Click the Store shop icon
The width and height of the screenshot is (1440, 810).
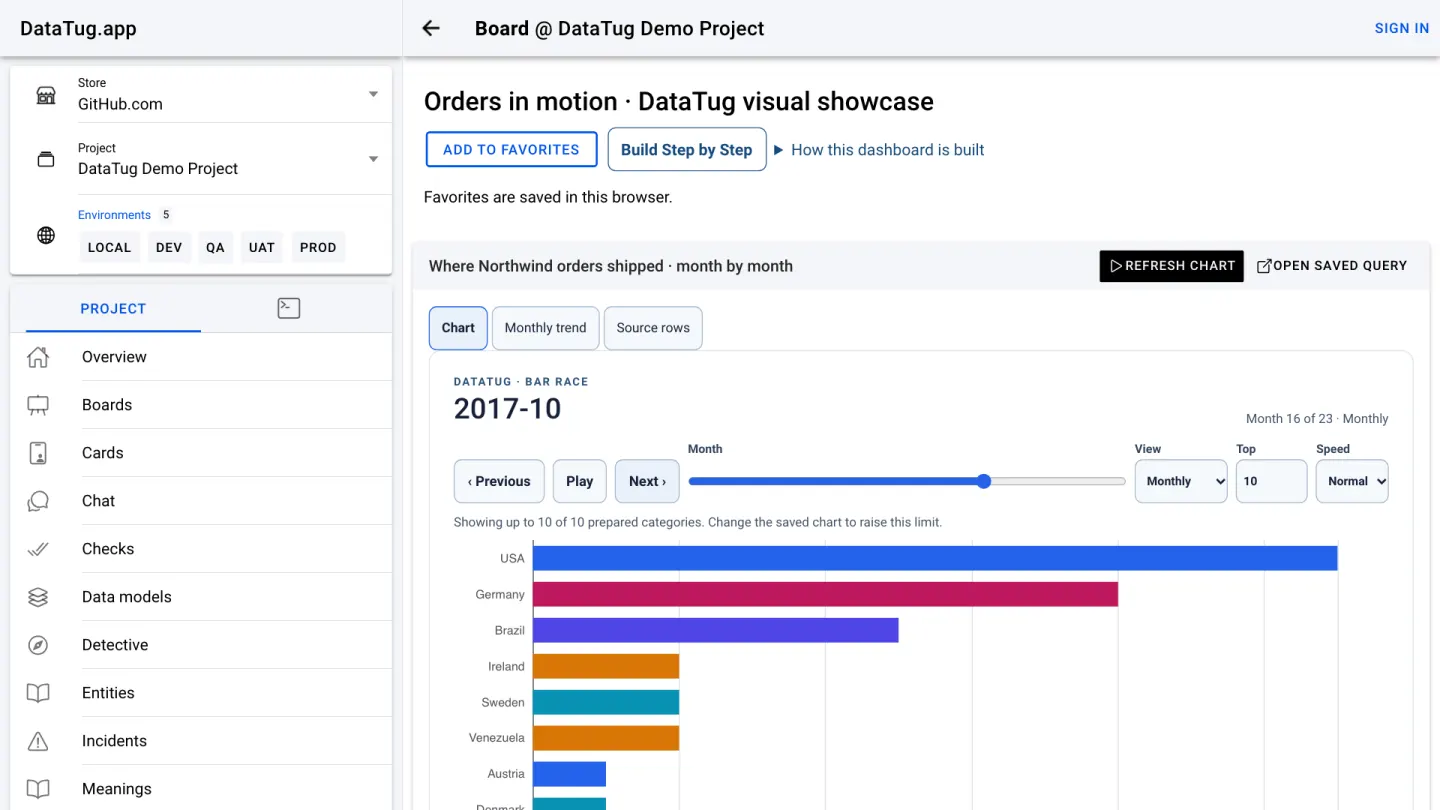click(46, 95)
